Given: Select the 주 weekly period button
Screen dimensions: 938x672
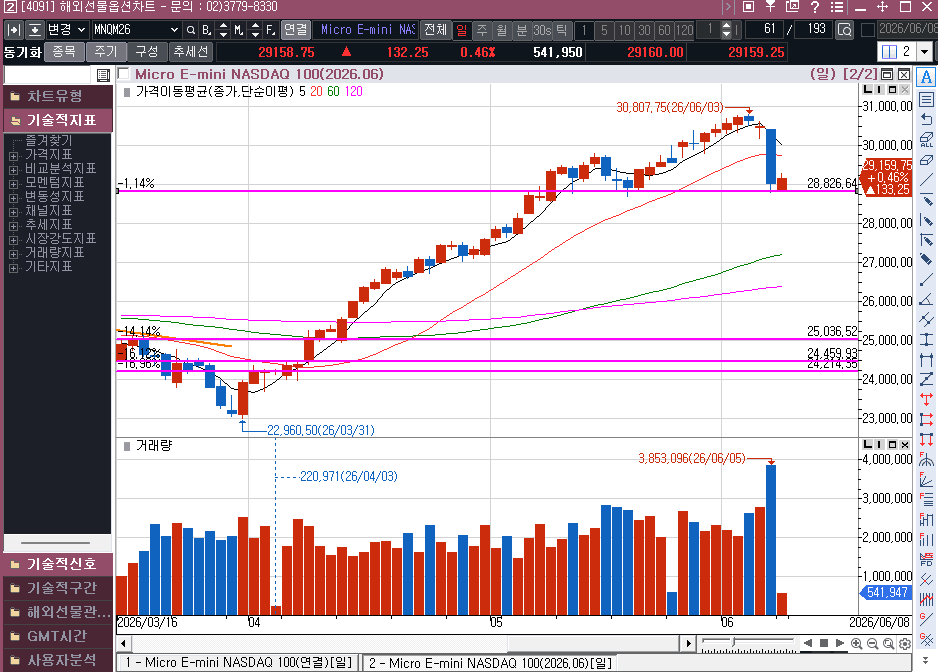Looking at the screenshot, I should pos(482,29).
